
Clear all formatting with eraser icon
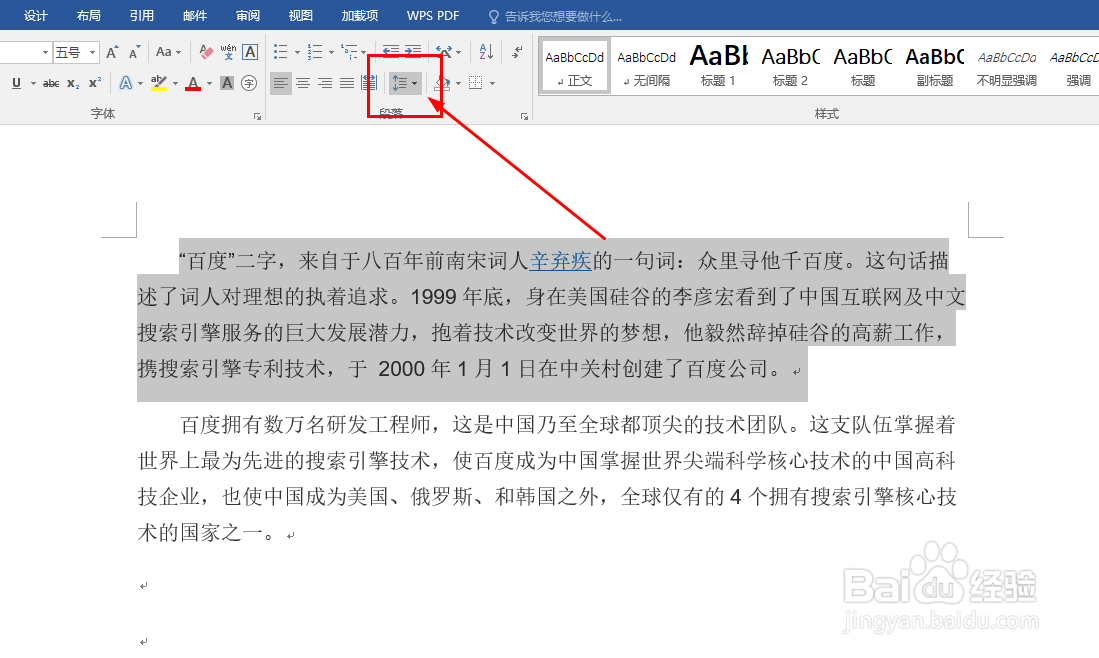coord(205,52)
